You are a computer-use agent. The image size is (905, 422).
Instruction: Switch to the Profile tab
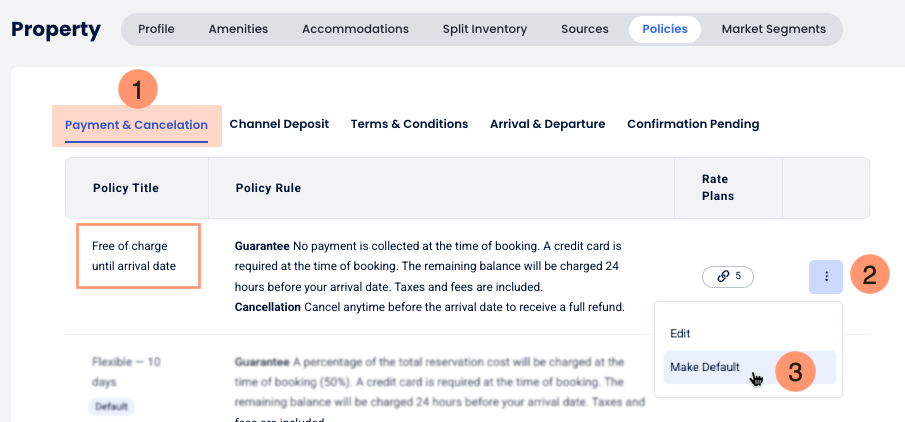156,29
